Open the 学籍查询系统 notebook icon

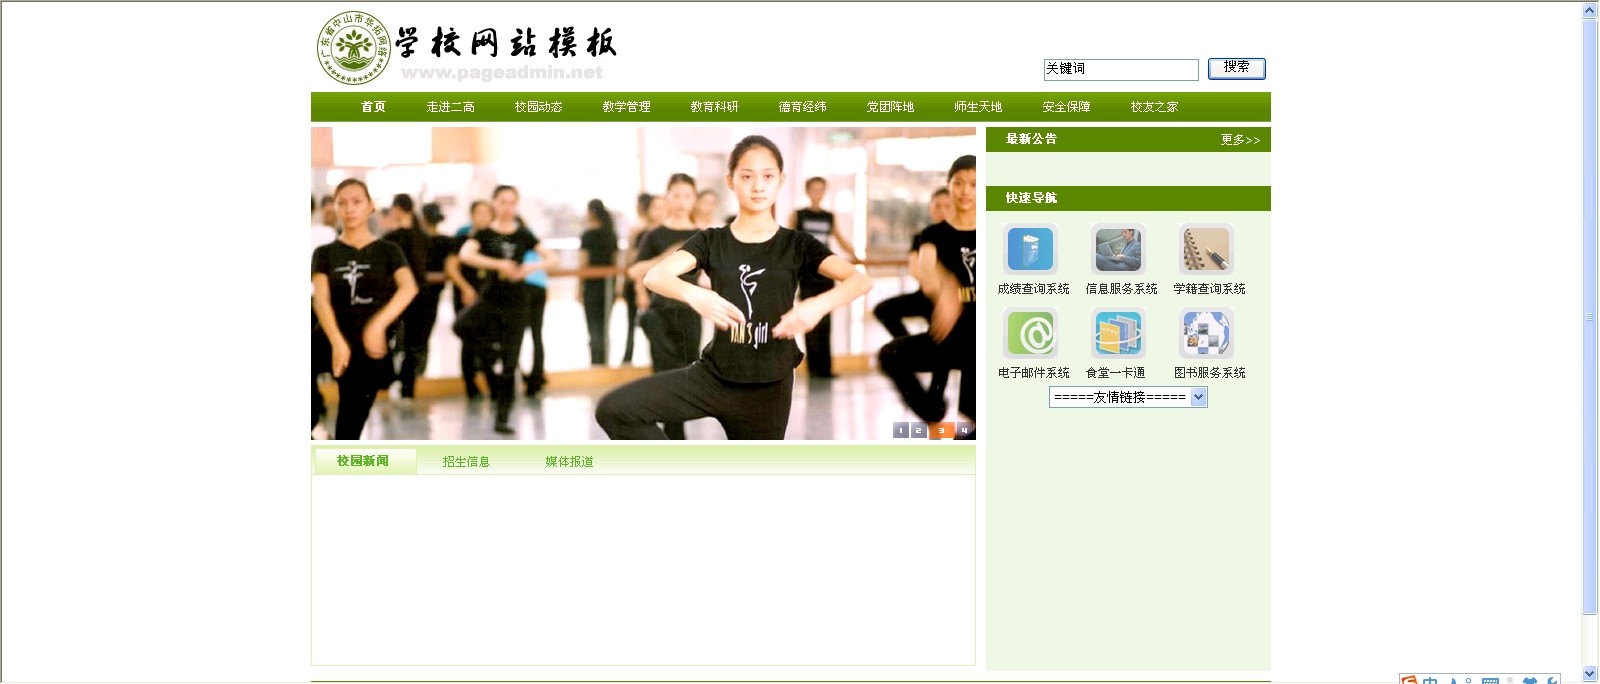point(1206,250)
